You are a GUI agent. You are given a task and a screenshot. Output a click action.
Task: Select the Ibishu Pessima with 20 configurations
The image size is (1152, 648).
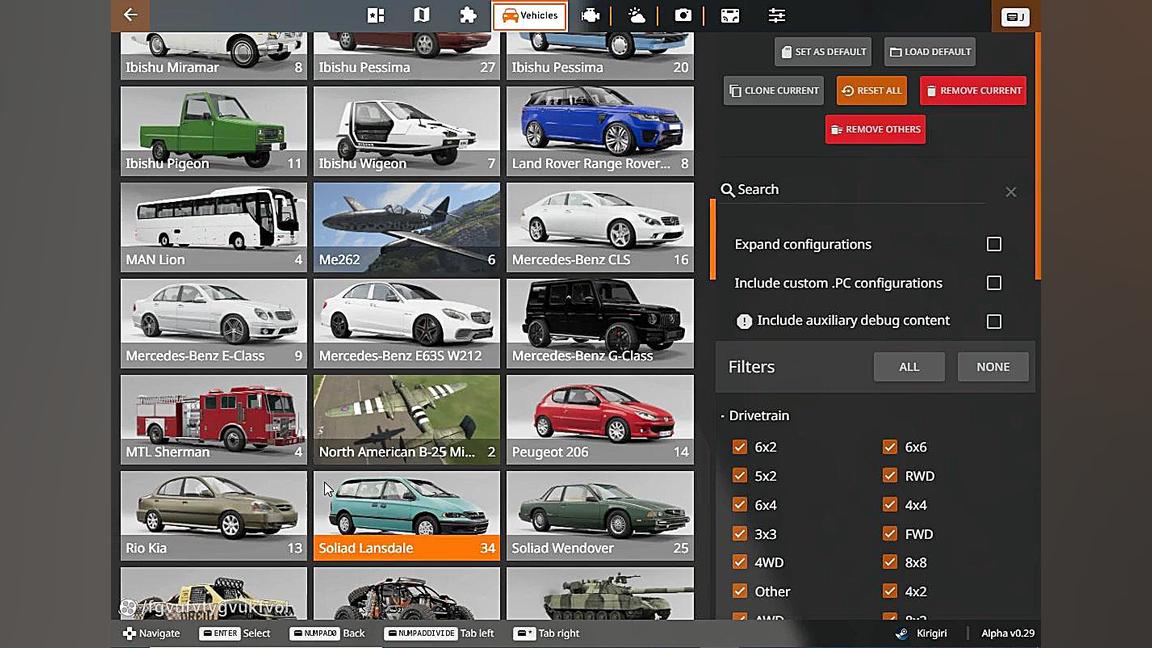(600, 56)
